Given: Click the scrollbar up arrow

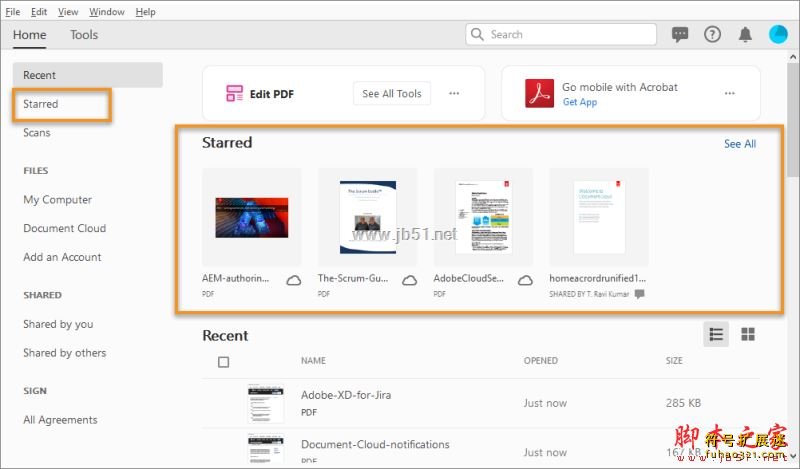Looking at the screenshot, I should (793, 57).
